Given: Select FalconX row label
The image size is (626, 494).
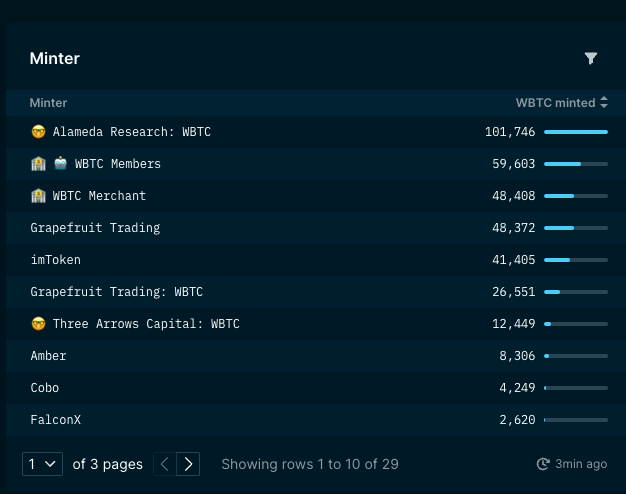Looking at the screenshot, I should tap(55, 420).
